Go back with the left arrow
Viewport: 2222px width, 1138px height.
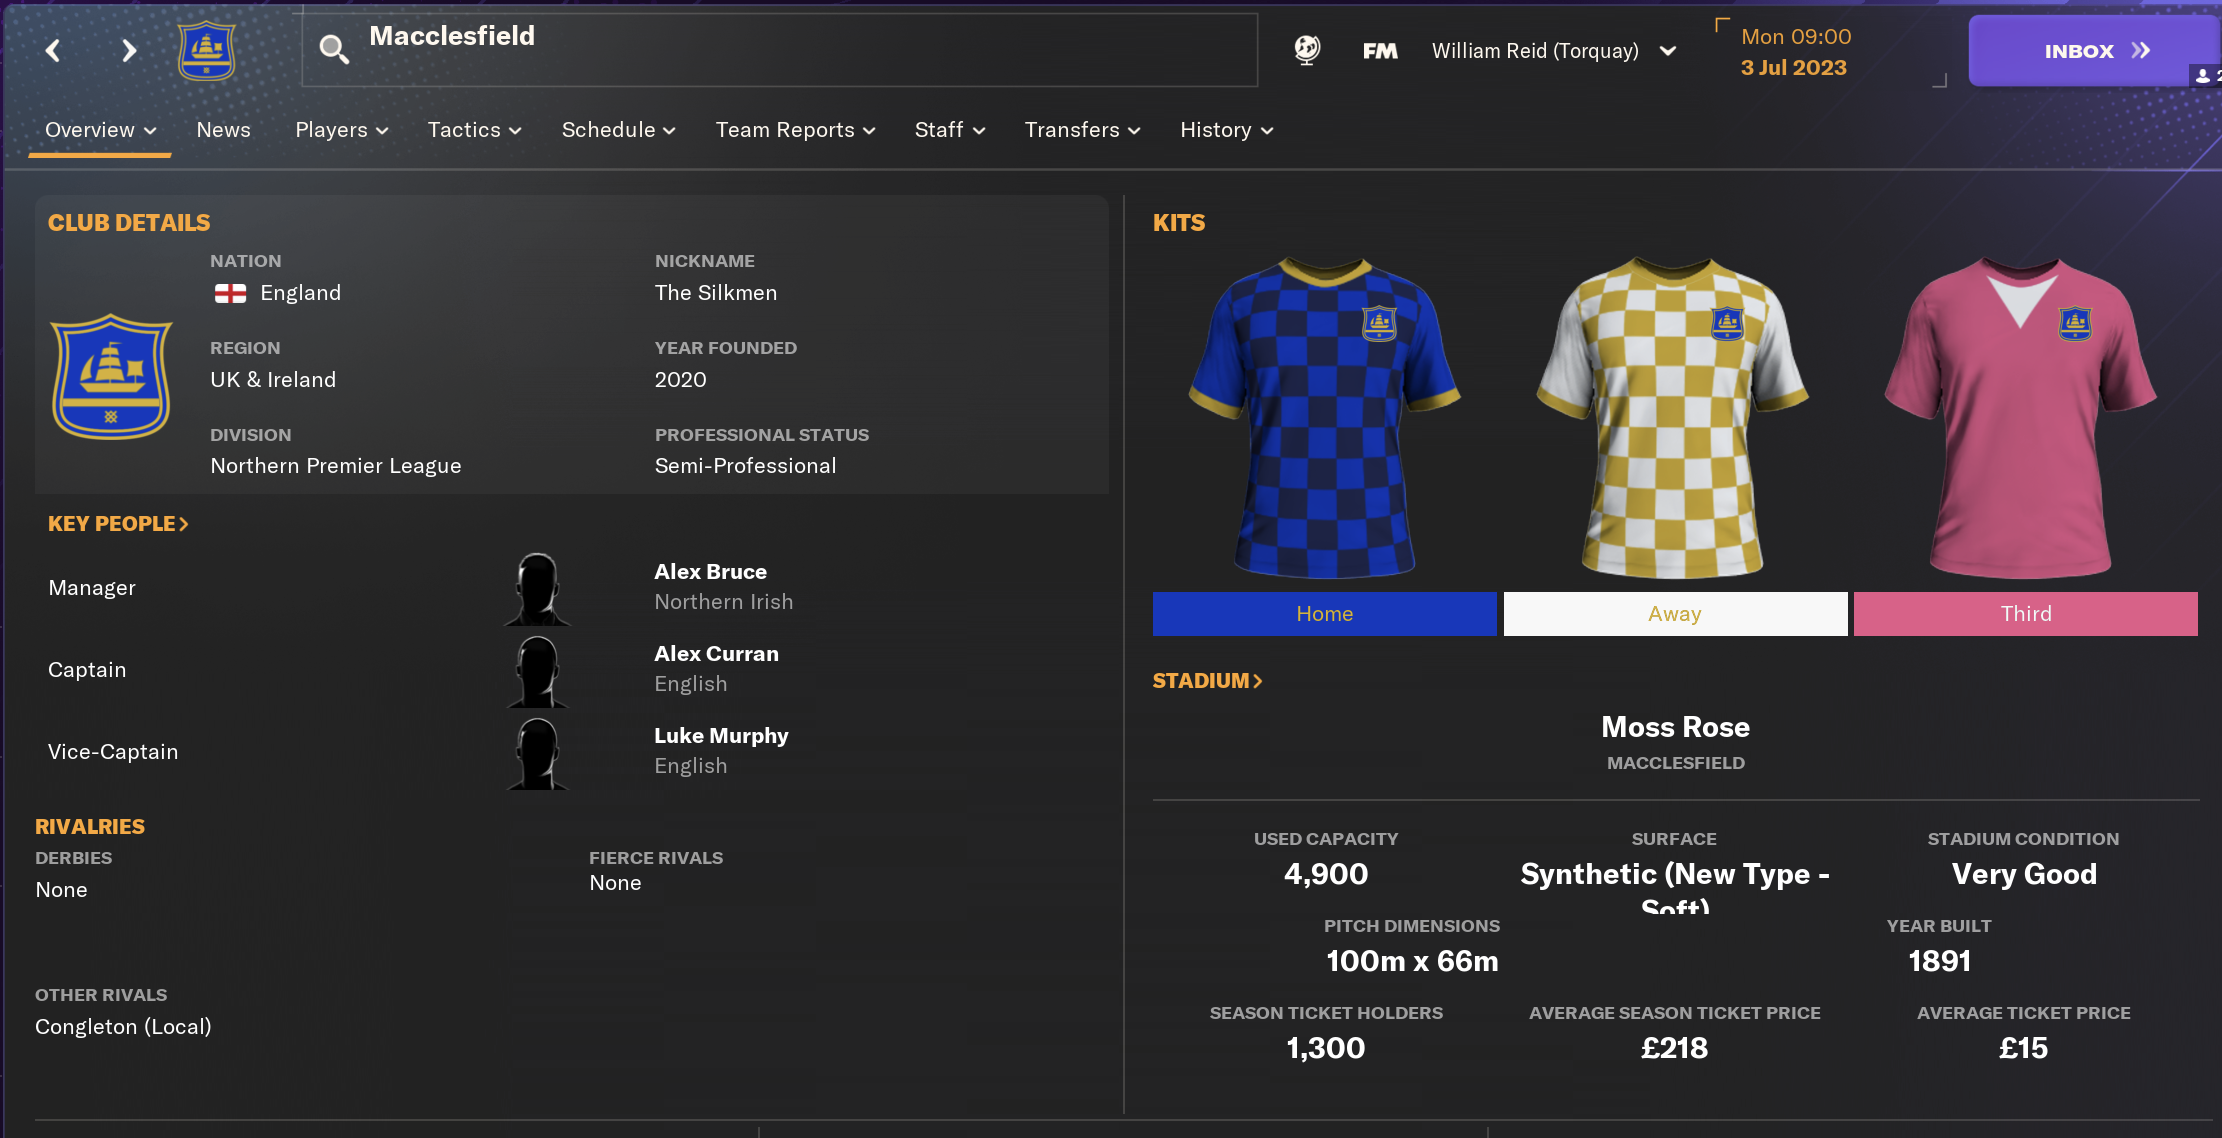53,51
